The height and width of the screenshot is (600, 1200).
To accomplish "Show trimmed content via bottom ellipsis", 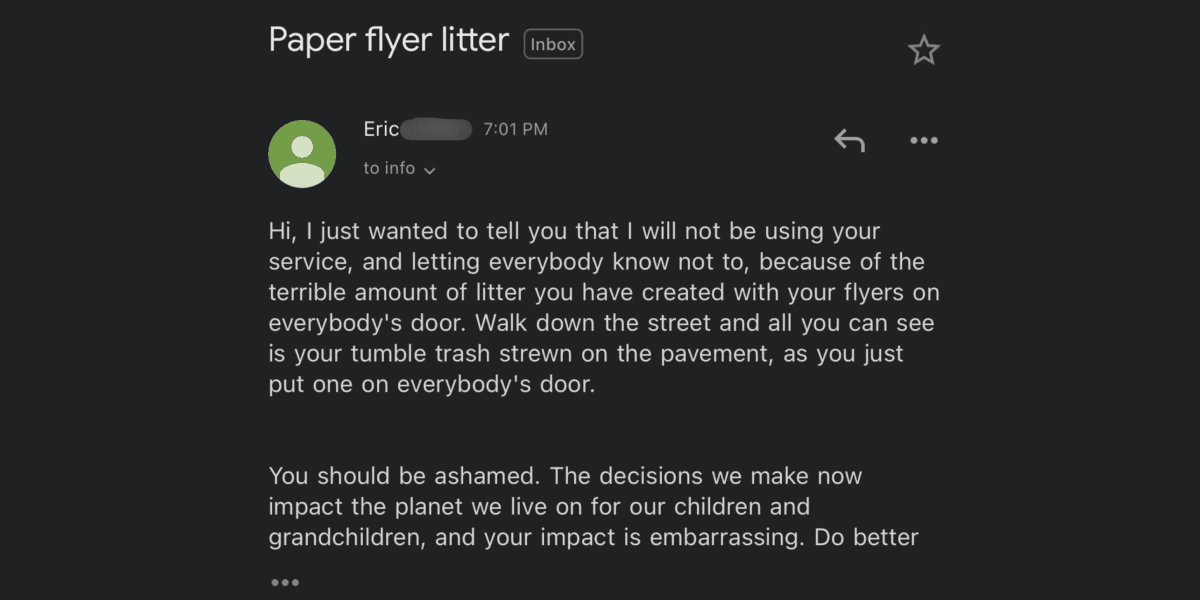I will [x=284, y=582].
